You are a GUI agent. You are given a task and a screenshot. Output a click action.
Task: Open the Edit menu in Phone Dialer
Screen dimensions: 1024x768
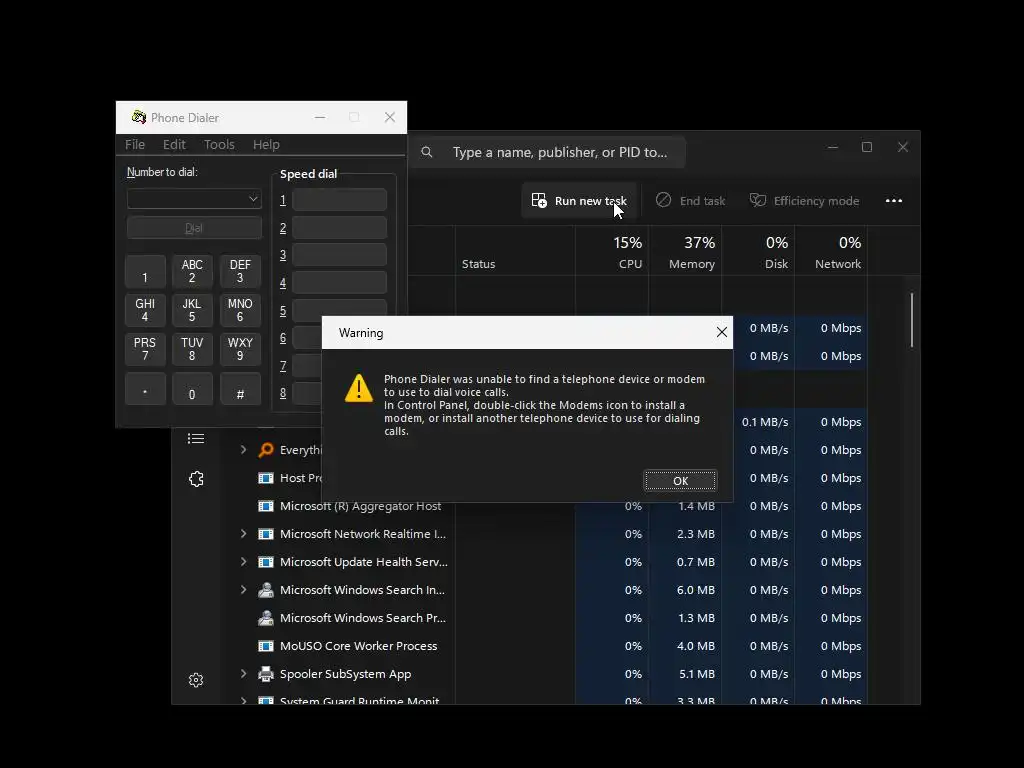(x=174, y=144)
